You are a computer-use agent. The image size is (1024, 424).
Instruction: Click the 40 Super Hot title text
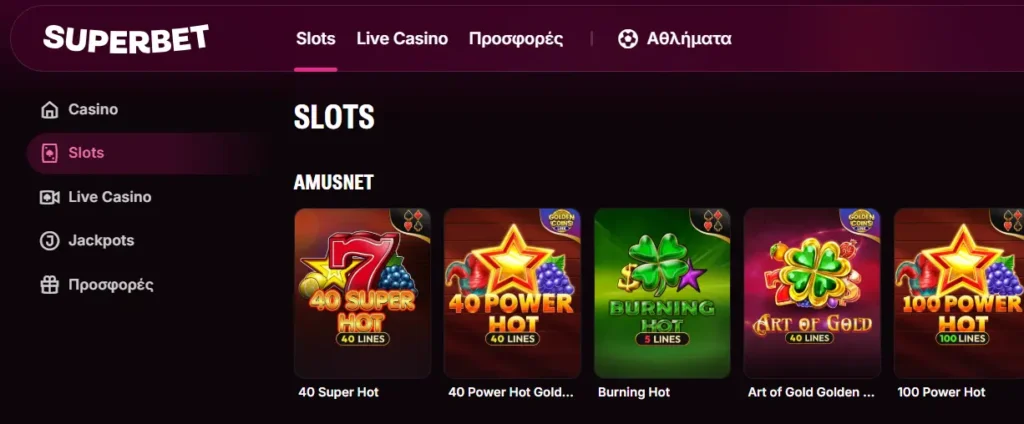[338, 393]
